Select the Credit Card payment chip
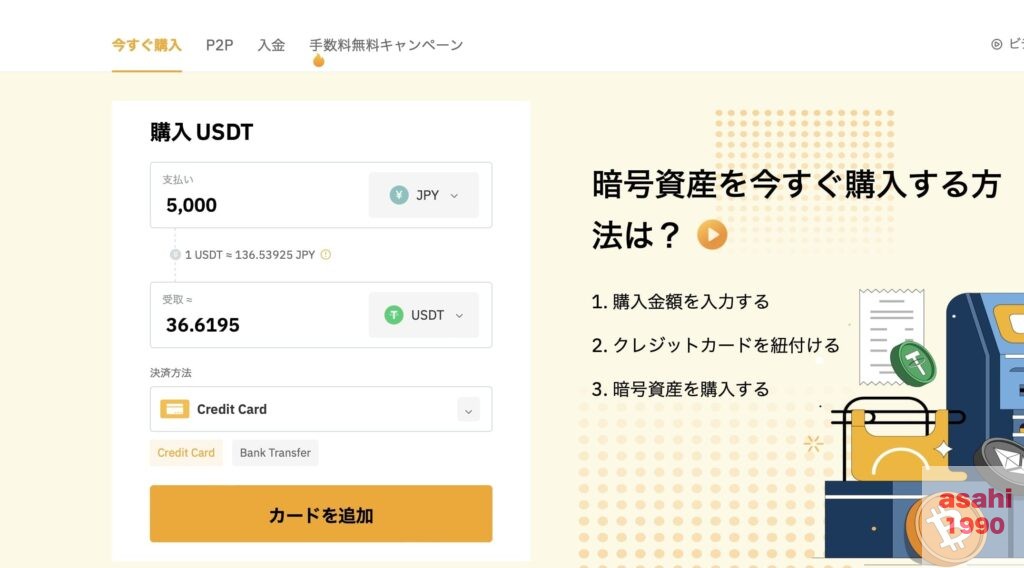Image resolution: width=1024 pixels, height=568 pixels. click(186, 452)
